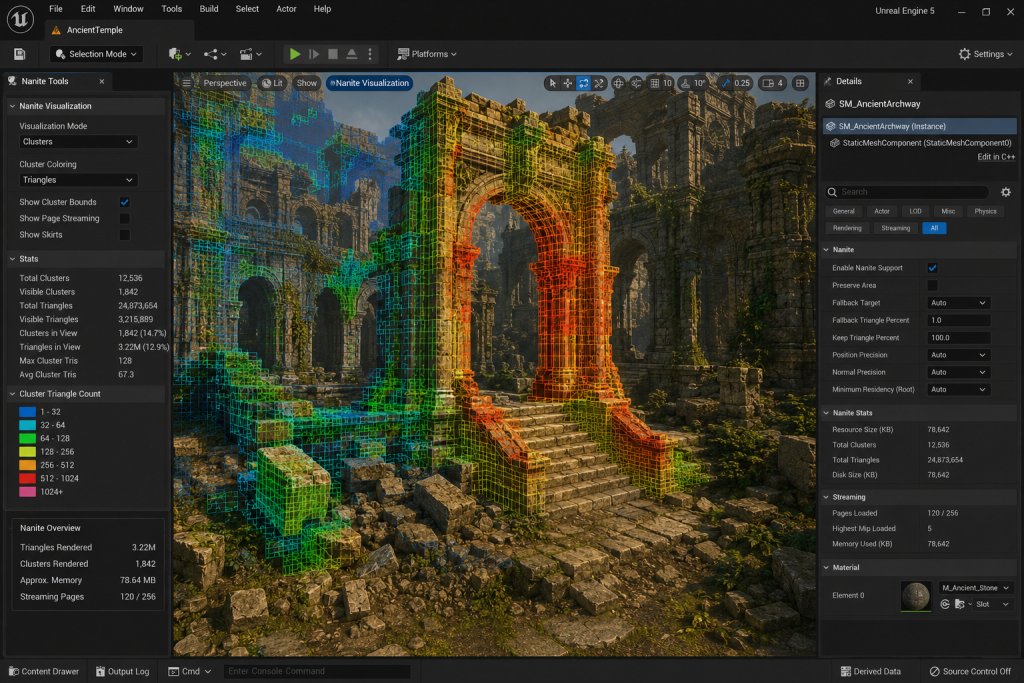This screenshot has width=1024, height=683.
Task: Enable Show Page Streaming checkbox
Action: (125, 219)
